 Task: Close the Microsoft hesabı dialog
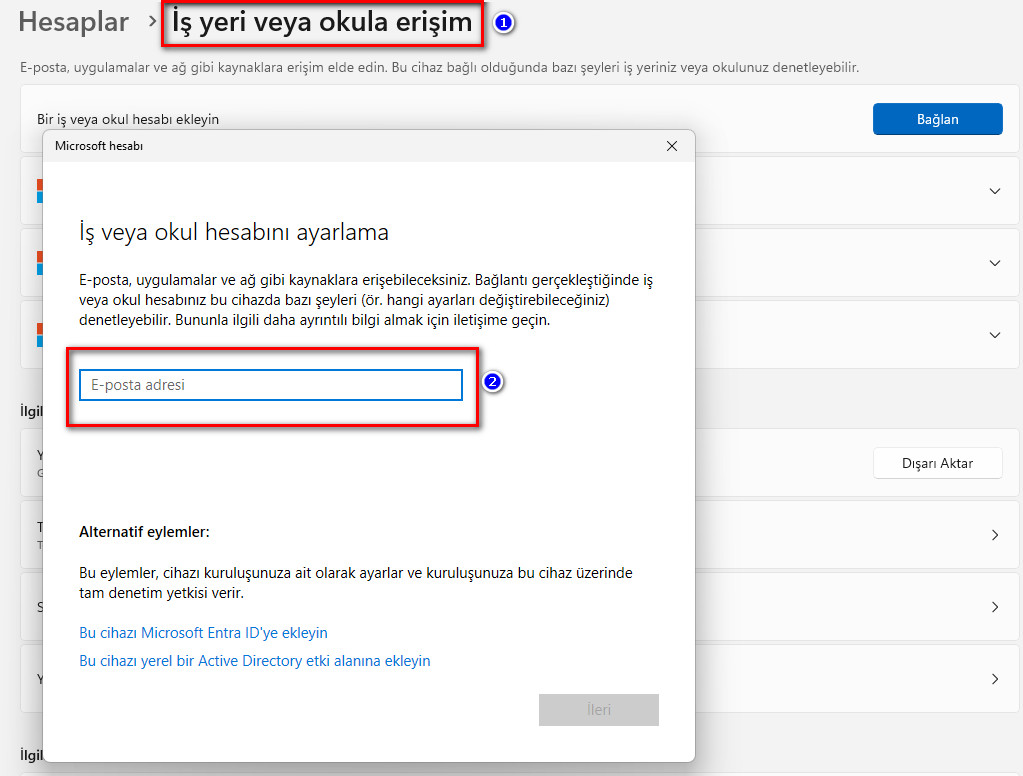point(672,146)
